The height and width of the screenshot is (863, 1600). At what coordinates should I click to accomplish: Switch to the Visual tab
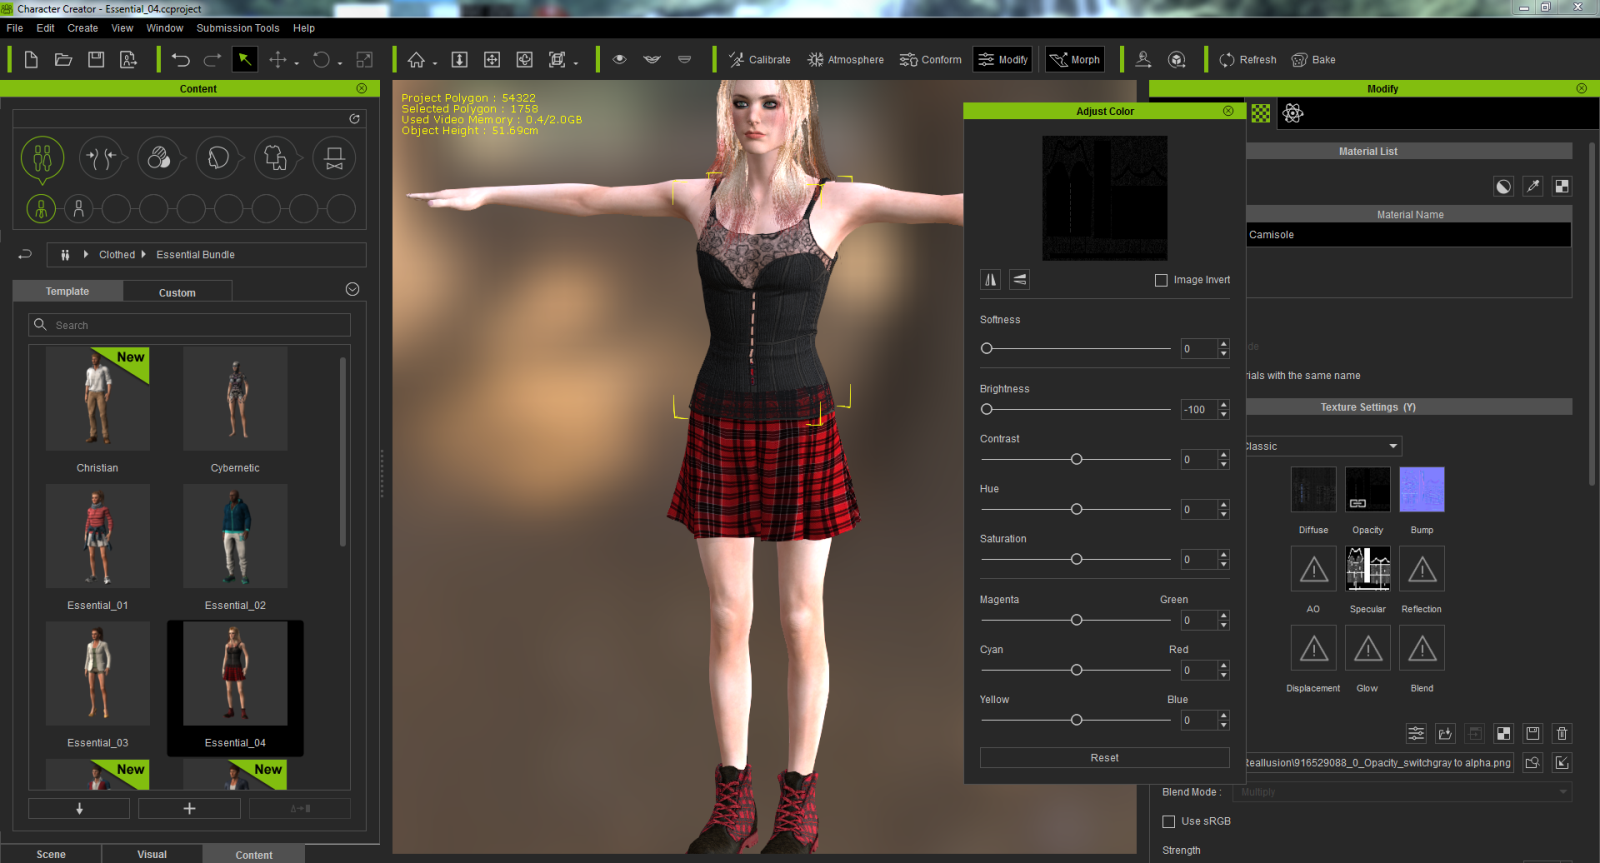152,854
